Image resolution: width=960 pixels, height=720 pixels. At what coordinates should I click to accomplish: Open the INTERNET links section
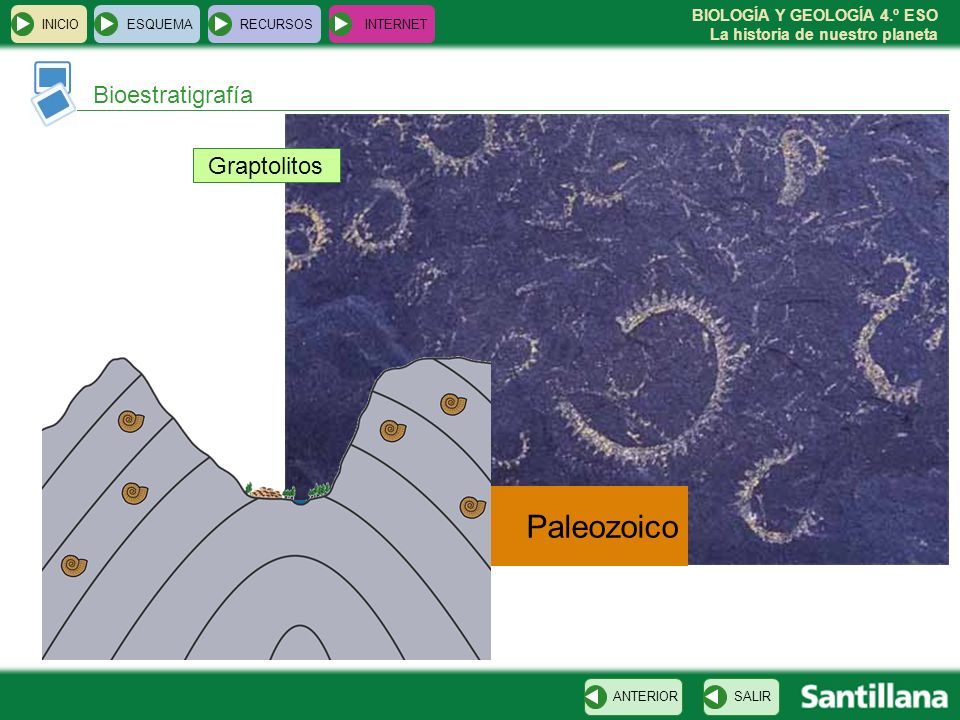coord(381,24)
